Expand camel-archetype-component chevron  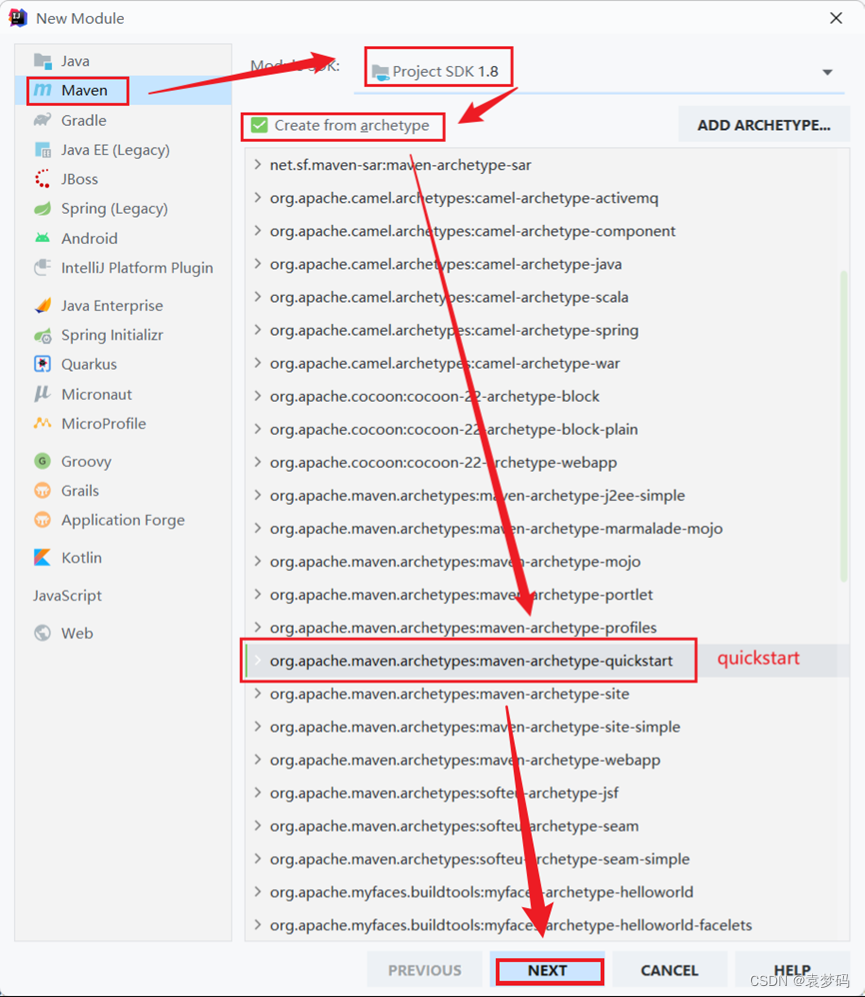coord(258,231)
